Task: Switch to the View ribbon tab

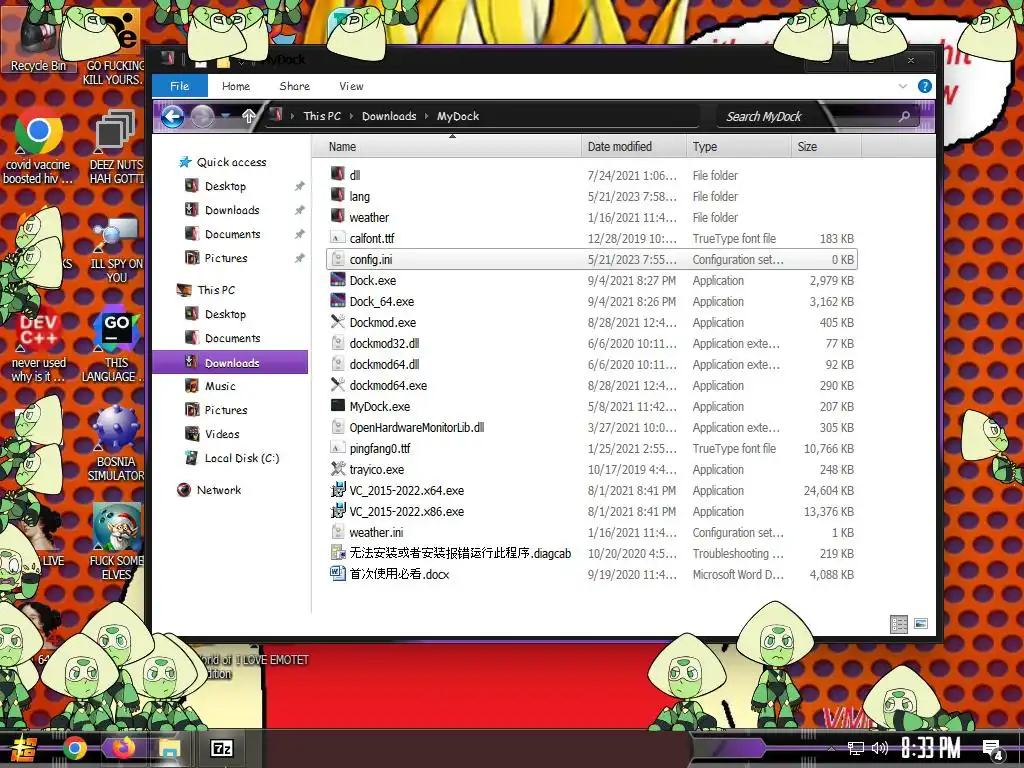Action: (x=351, y=86)
